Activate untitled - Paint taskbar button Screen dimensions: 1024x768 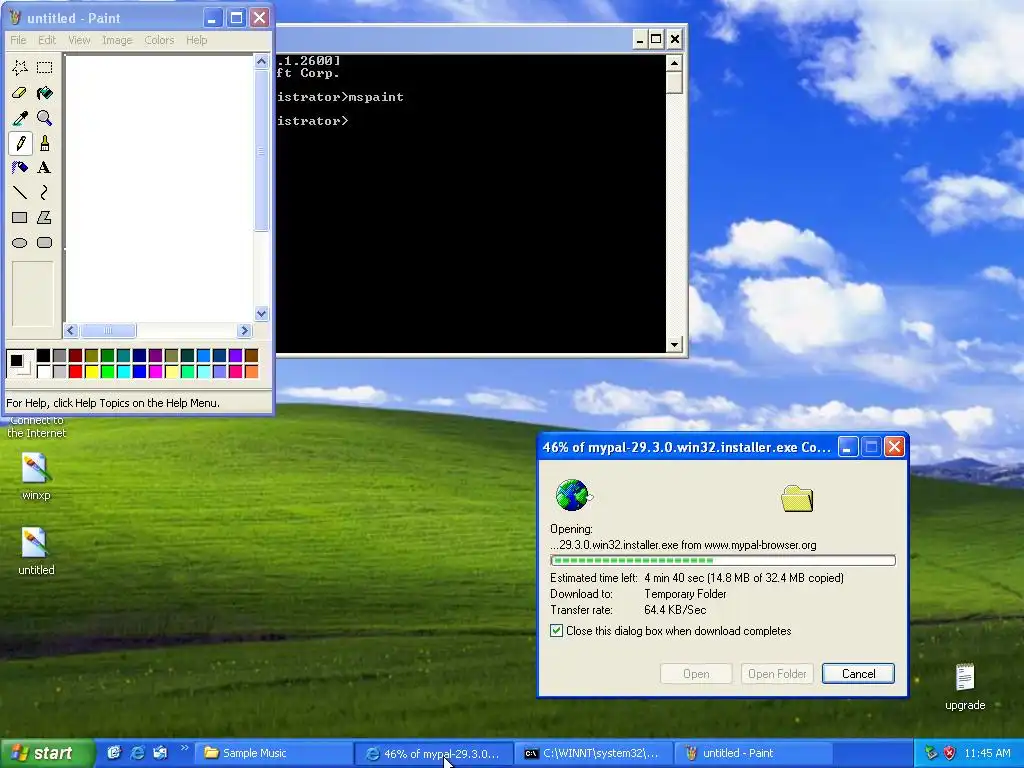point(755,753)
